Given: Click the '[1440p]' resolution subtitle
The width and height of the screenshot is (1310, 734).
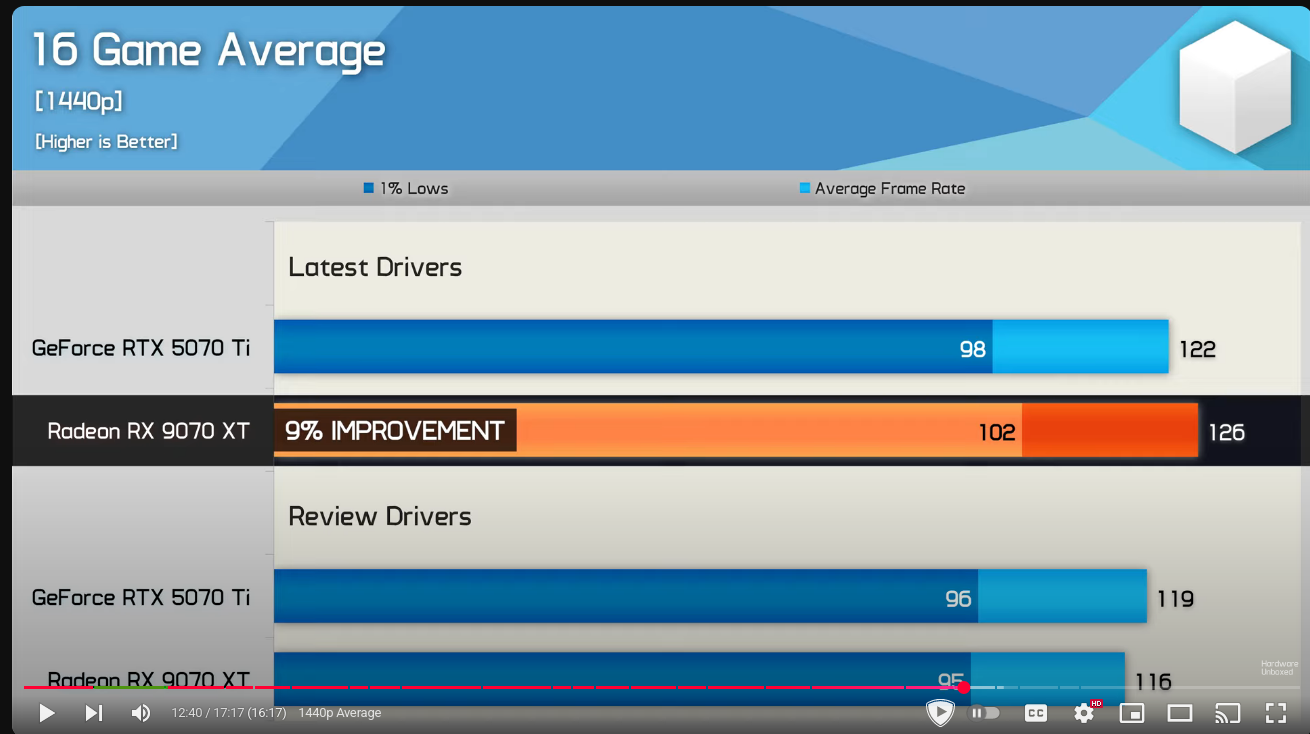Looking at the screenshot, I should pyautogui.click(x=78, y=101).
